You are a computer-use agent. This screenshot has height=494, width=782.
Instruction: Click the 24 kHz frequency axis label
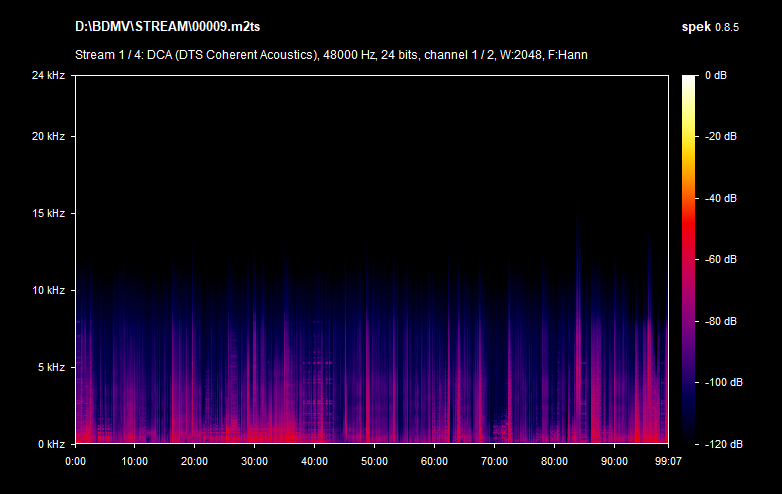47,75
